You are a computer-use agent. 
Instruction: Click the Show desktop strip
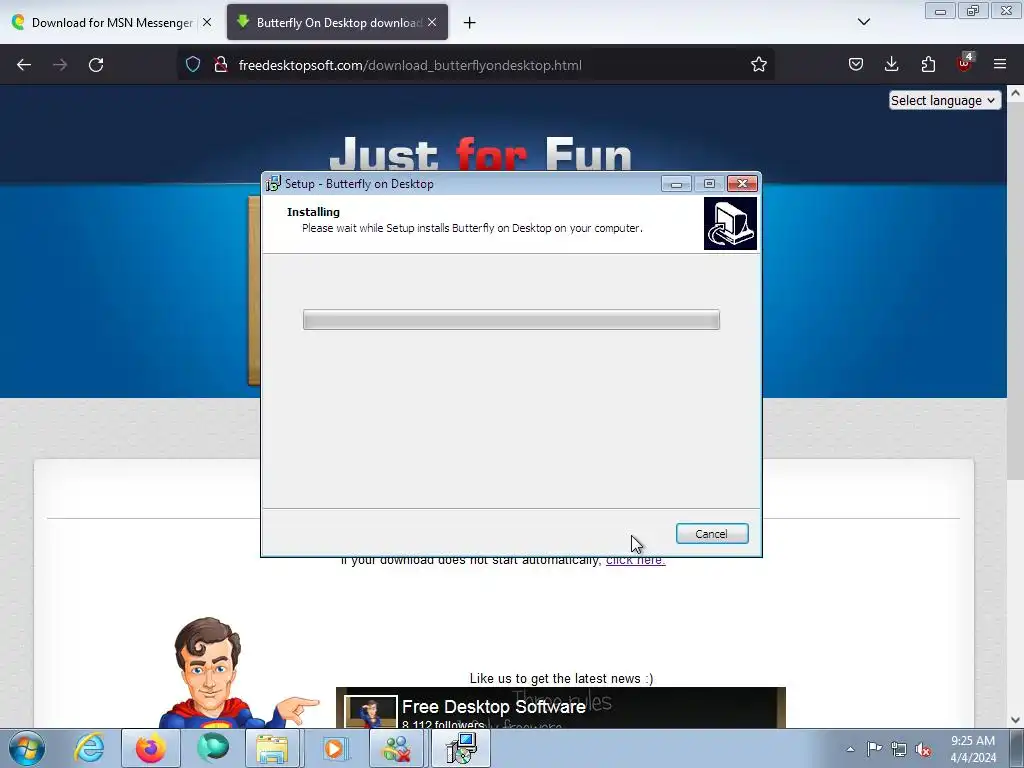[1017, 748]
